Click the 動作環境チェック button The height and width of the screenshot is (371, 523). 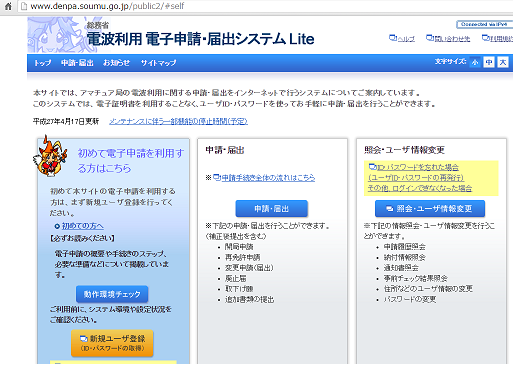(112, 294)
